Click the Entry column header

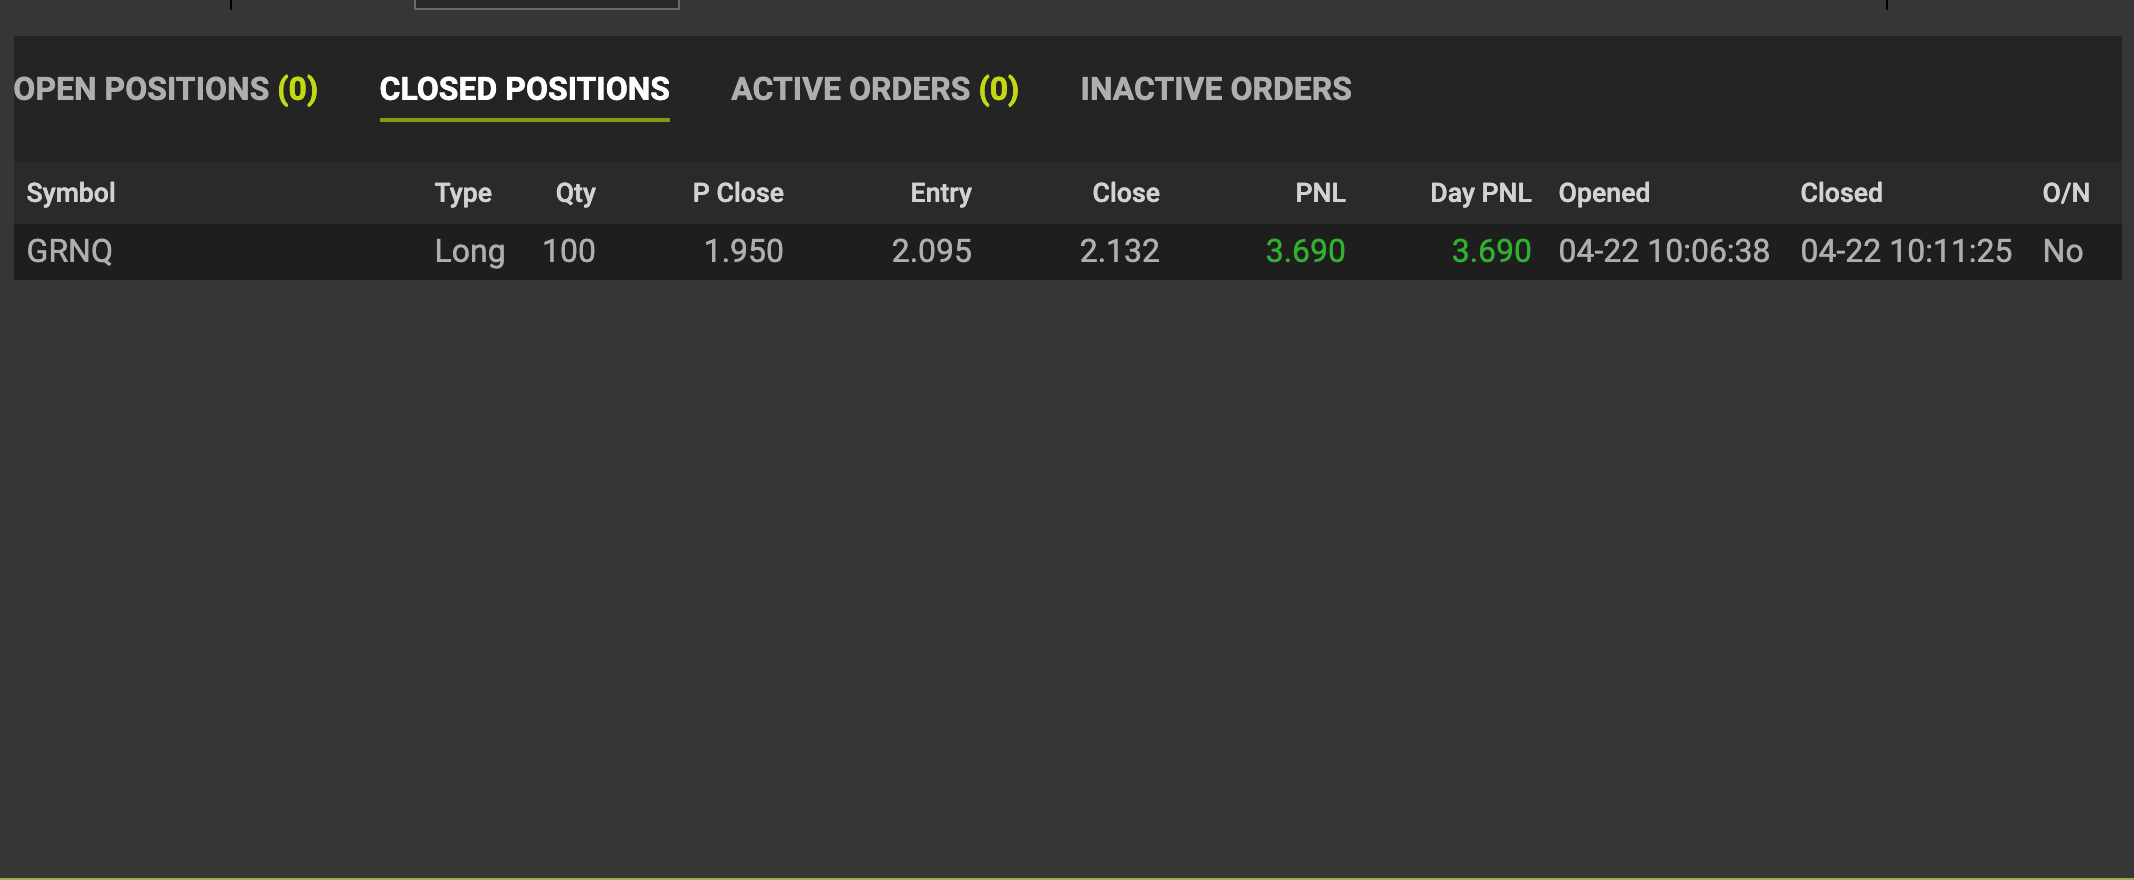[940, 193]
